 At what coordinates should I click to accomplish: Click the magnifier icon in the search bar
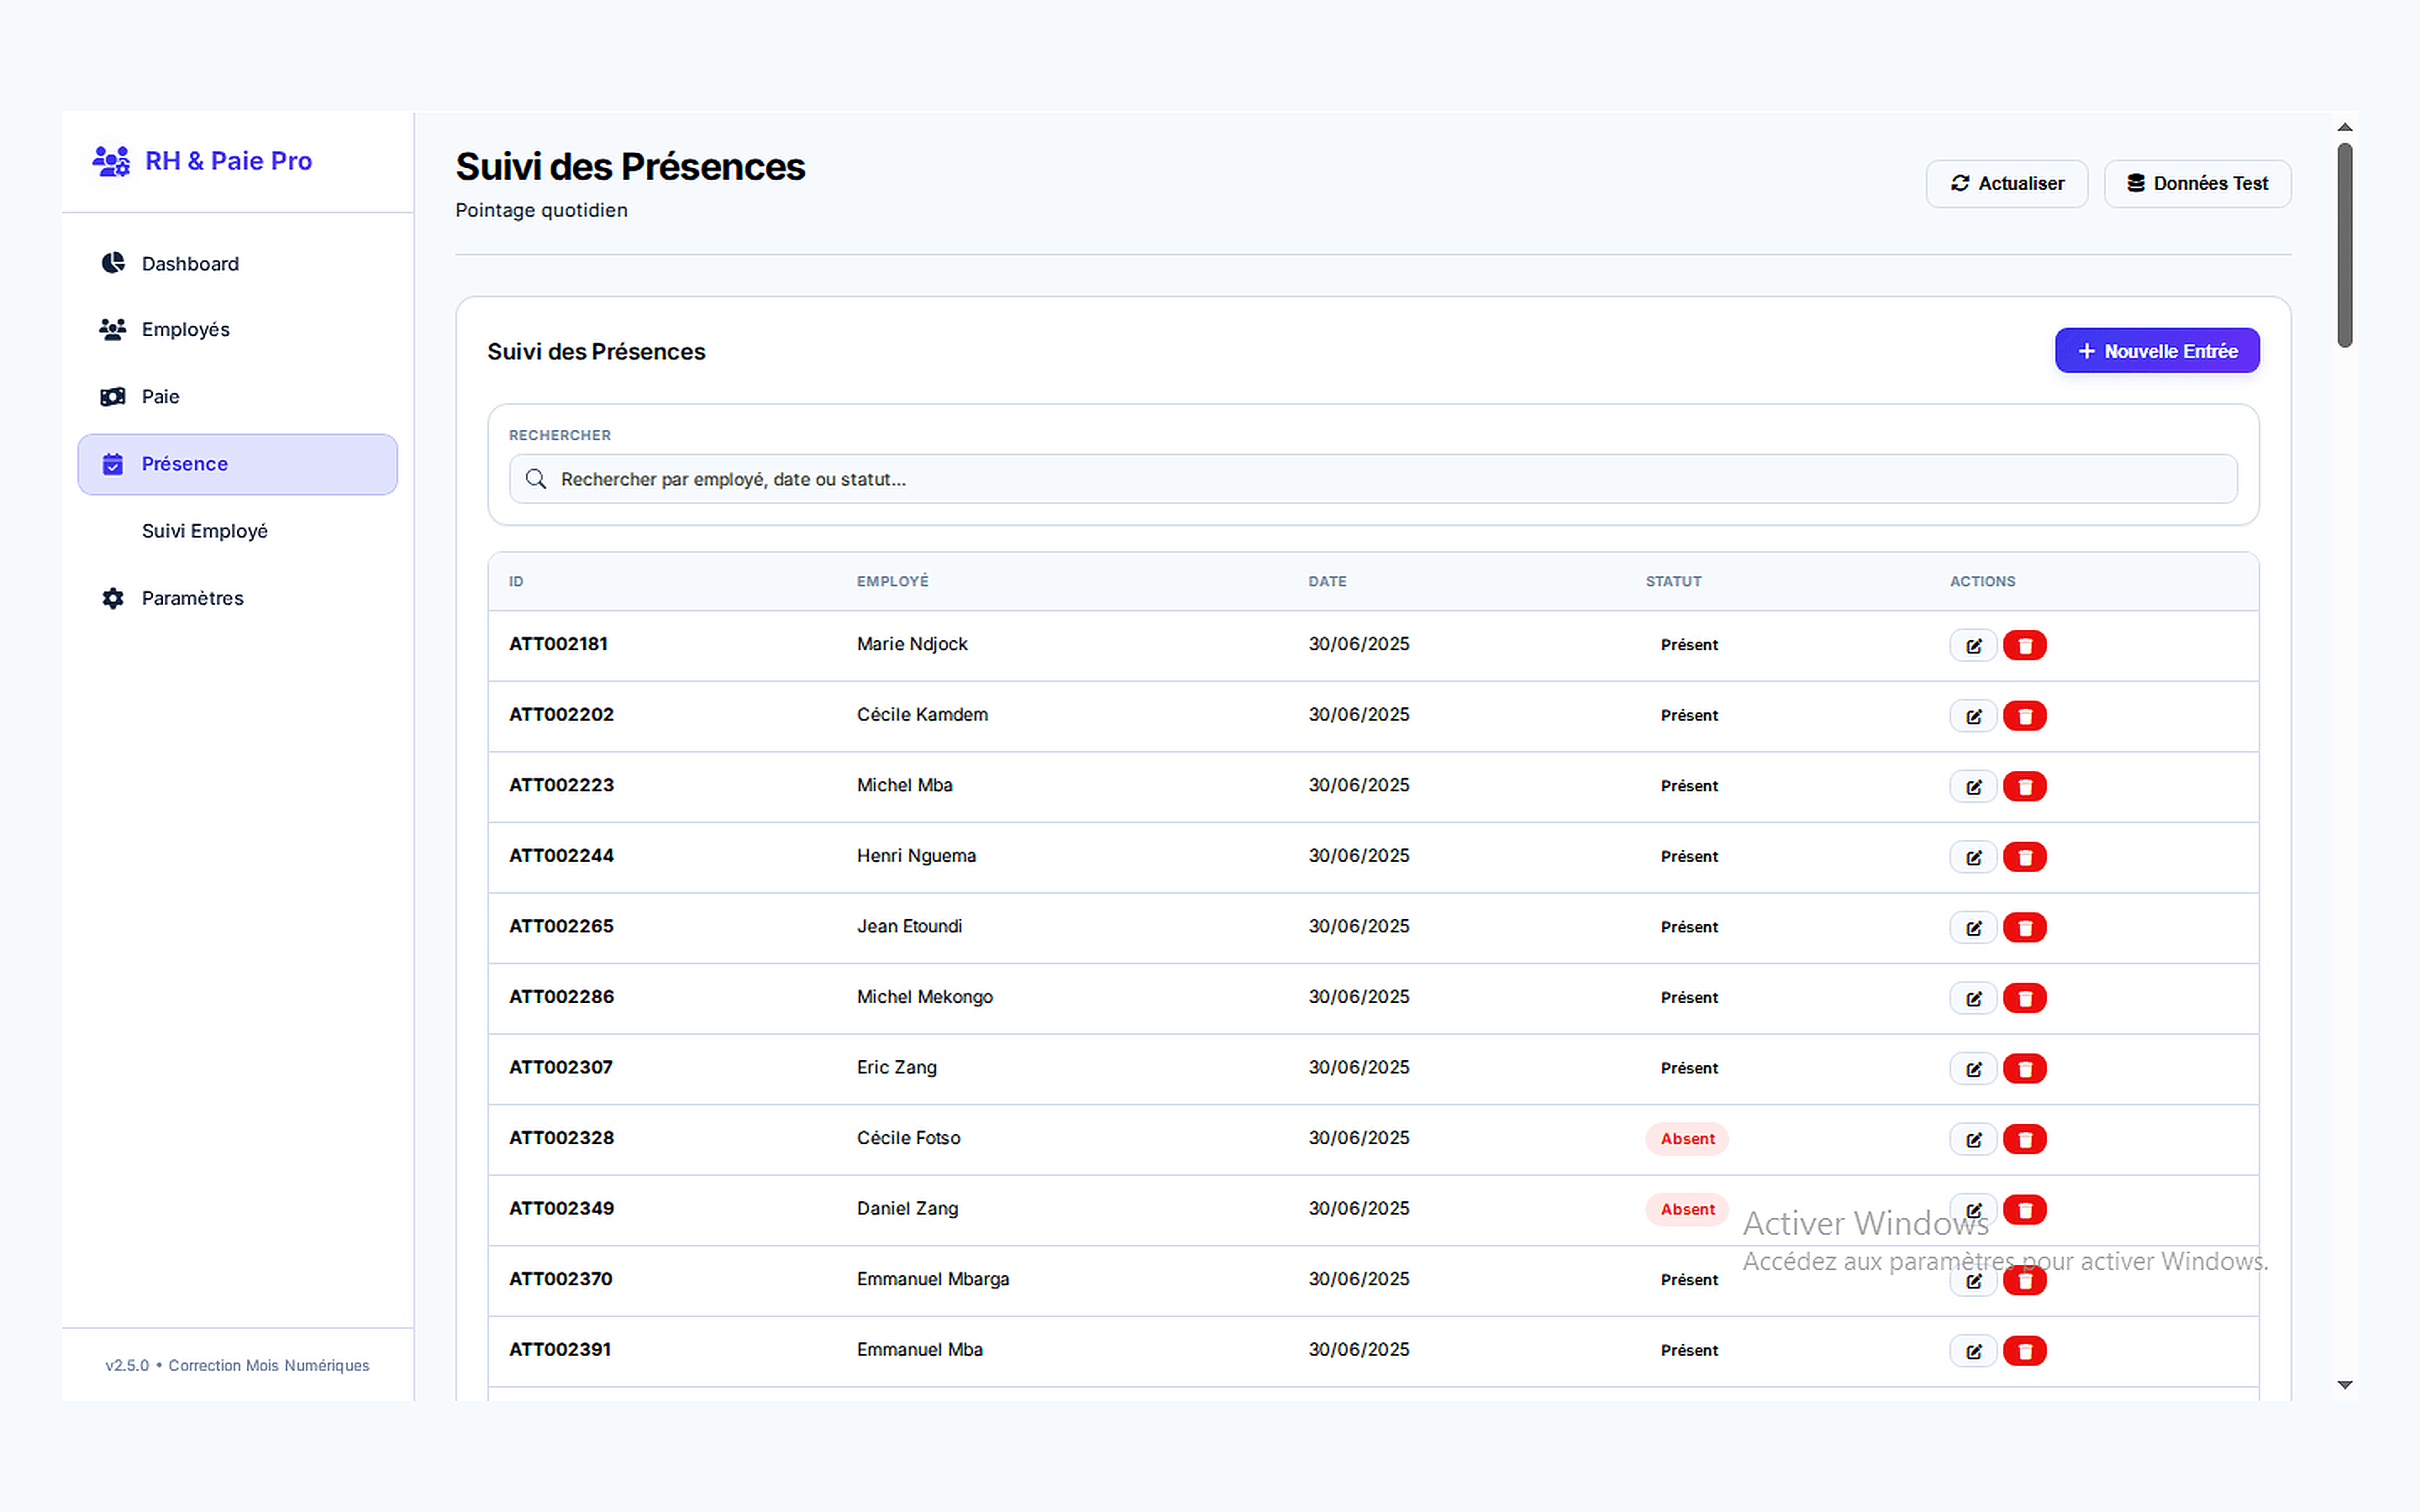pos(535,479)
